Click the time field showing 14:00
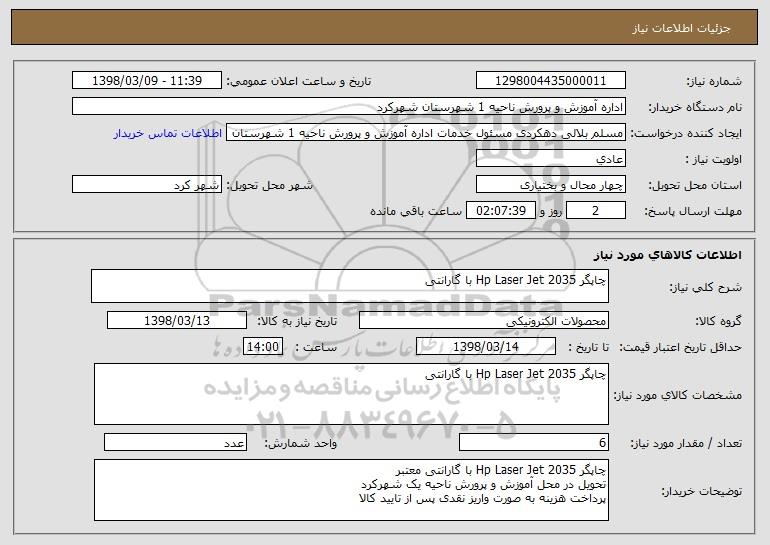Viewport: 770px width, 545px height. (263, 347)
